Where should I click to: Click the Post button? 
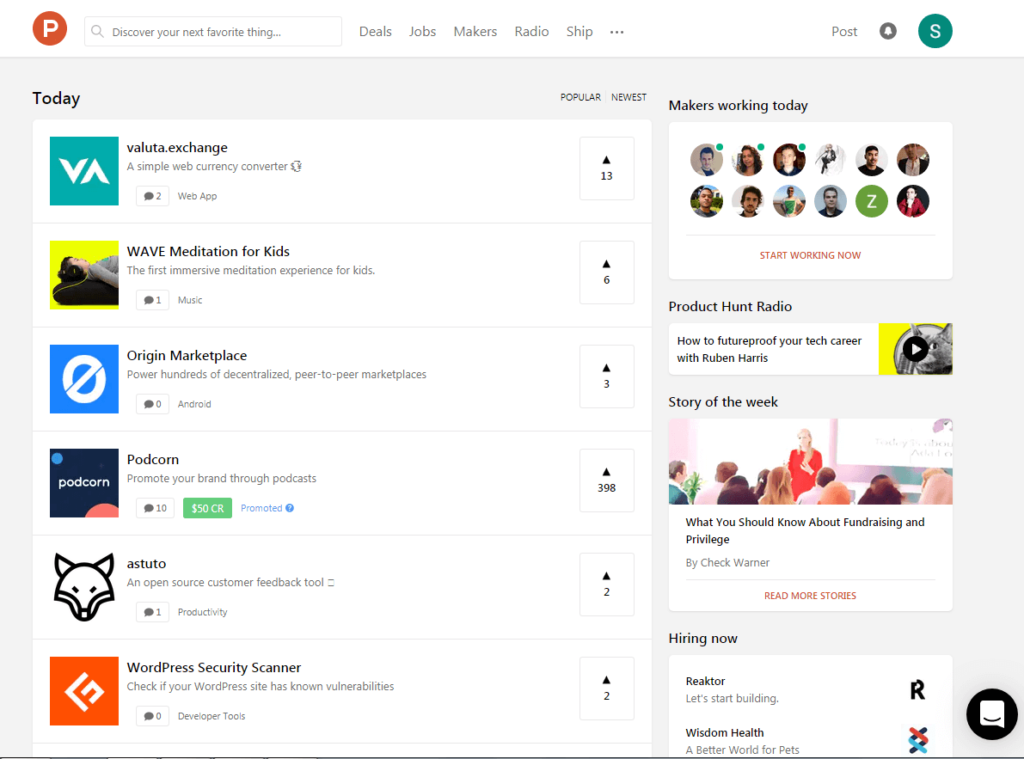(x=844, y=31)
